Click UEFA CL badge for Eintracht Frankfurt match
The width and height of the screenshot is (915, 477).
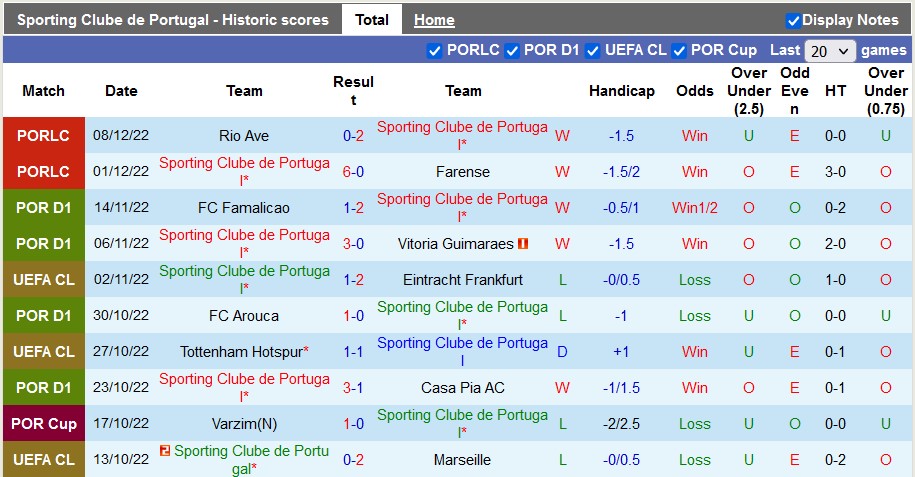(44, 279)
